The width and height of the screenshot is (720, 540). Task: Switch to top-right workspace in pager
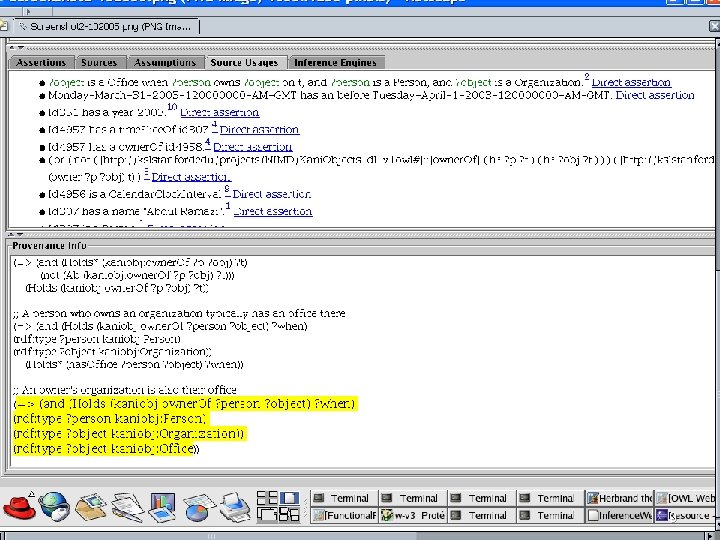click(x=289, y=498)
